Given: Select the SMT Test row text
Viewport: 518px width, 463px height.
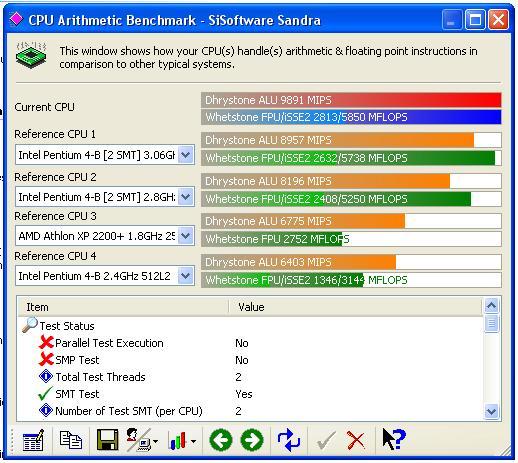Looking at the screenshot, I should pos(77,394).
